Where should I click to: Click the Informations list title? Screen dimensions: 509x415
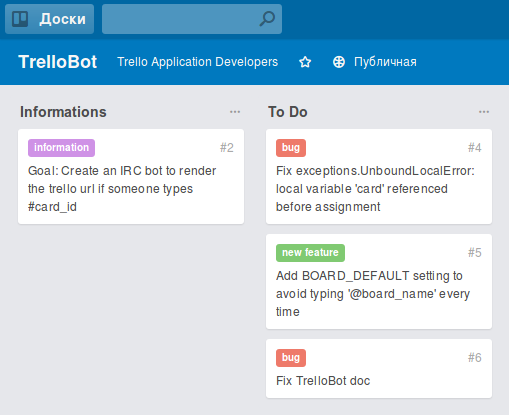coord(63,112)
